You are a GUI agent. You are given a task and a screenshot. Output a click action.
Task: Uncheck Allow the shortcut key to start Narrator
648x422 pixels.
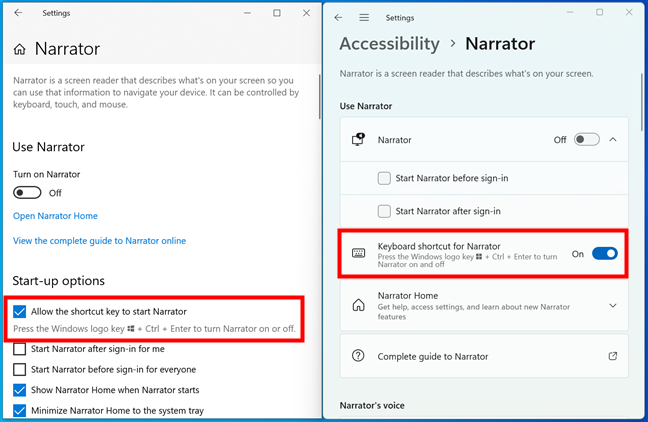pos(19,311)
